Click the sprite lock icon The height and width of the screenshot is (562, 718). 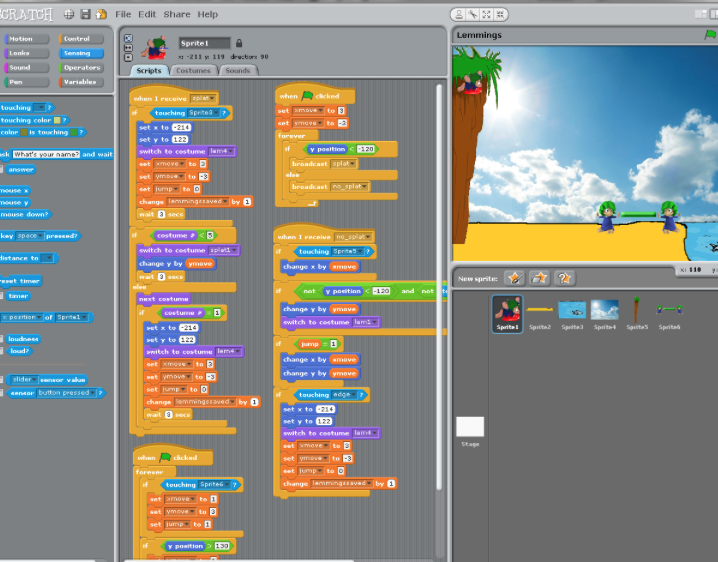[238, 43]
